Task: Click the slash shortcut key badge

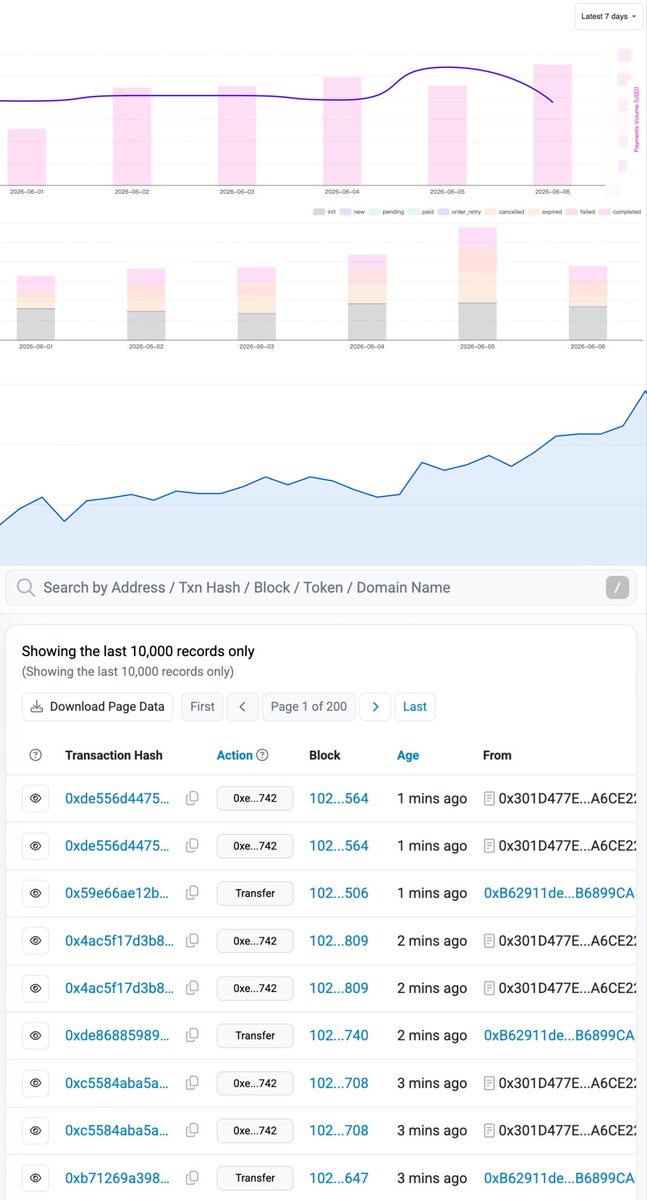Action: tap(619, 588)
